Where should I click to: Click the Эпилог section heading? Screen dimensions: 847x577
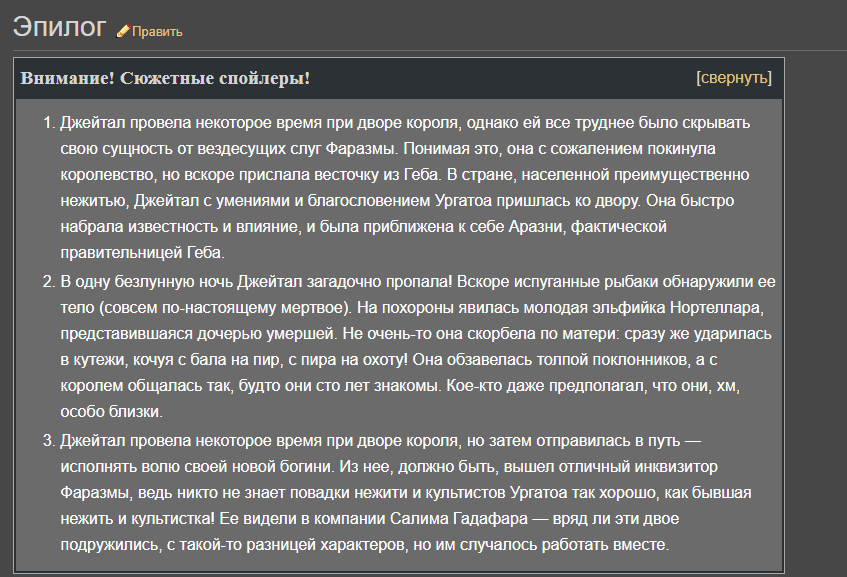[59, 26]
